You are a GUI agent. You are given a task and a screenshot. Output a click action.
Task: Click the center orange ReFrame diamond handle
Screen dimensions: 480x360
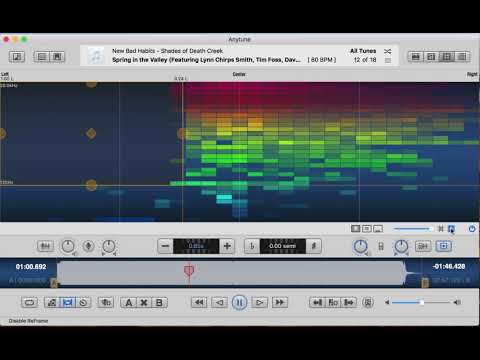coord(91,133)
